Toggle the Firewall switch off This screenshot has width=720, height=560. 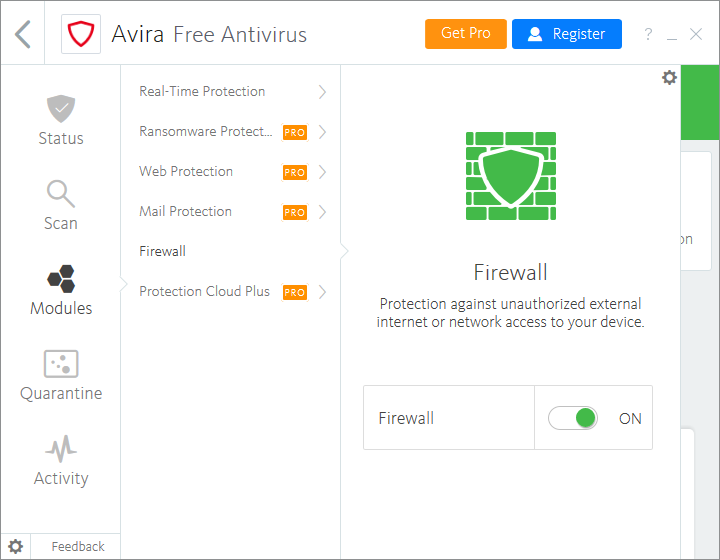coord(573,418)
